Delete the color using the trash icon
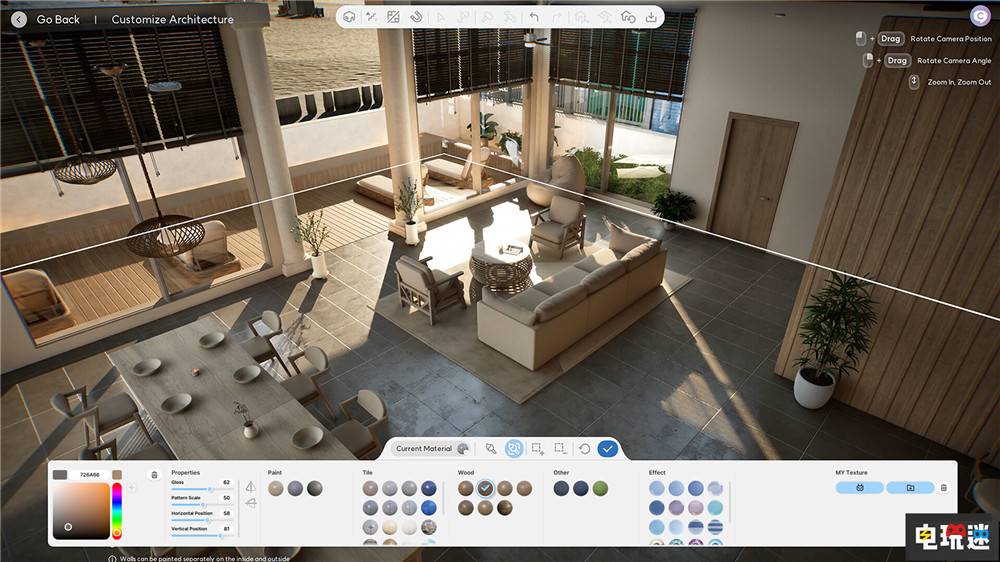This screenshot has width=1000, height=562. tap(154, 475)
